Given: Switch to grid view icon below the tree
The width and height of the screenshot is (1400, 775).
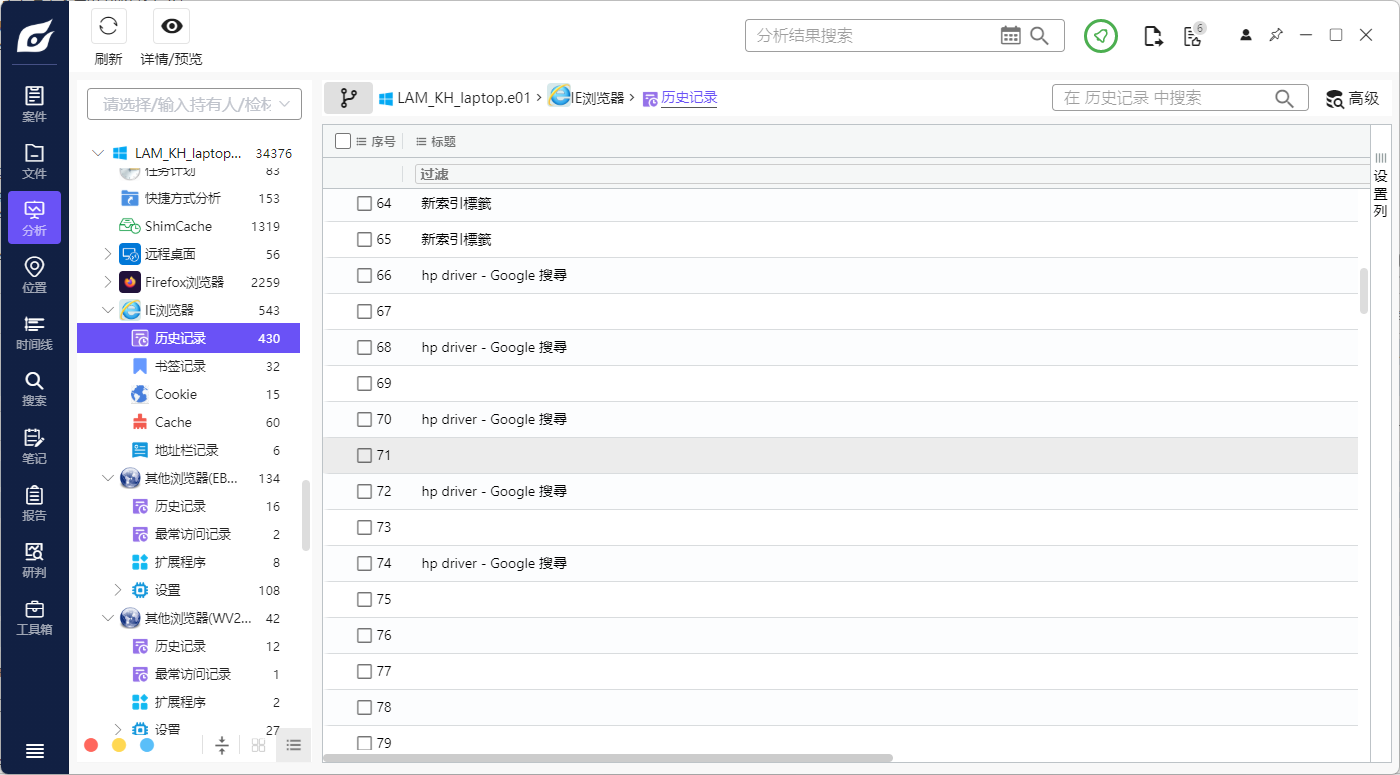Looking at the screenshot, I should tap(258, 745).
